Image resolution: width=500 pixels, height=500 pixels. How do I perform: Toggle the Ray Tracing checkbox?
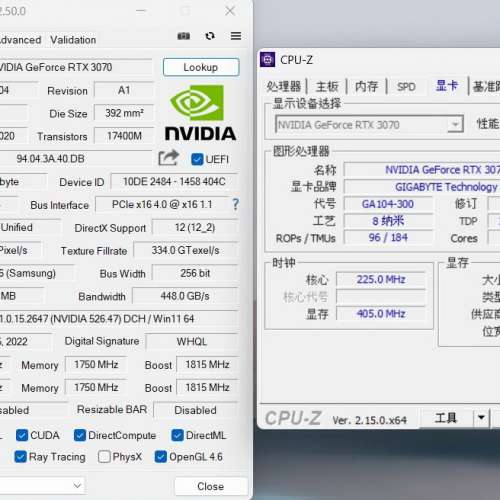pyautogui.click(x=21, y=457)
